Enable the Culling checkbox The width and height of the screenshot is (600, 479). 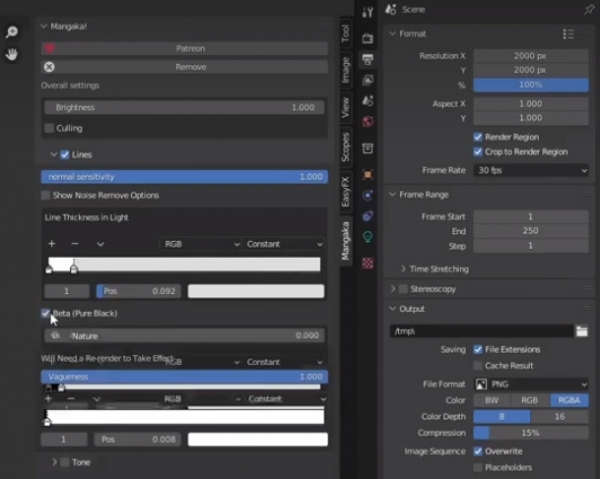49,128
